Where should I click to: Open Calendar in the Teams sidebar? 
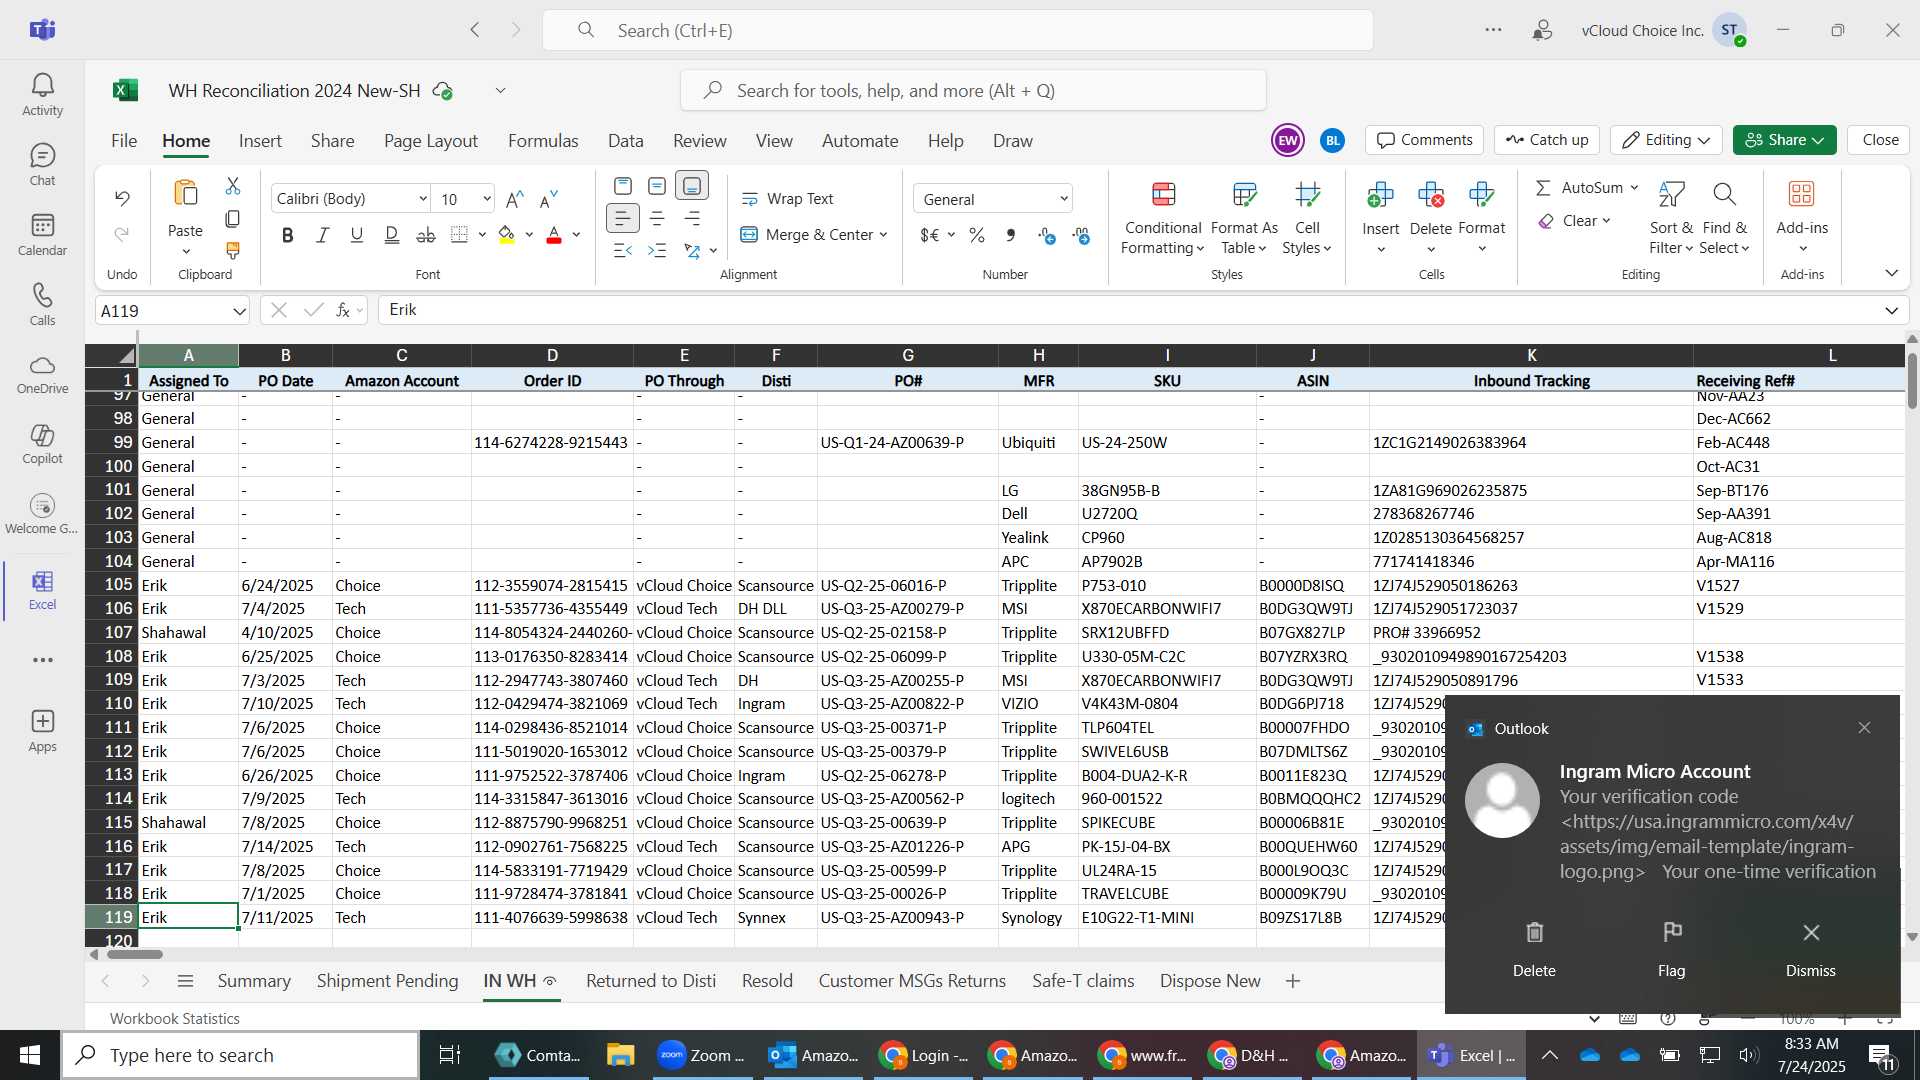pos(42,235)
